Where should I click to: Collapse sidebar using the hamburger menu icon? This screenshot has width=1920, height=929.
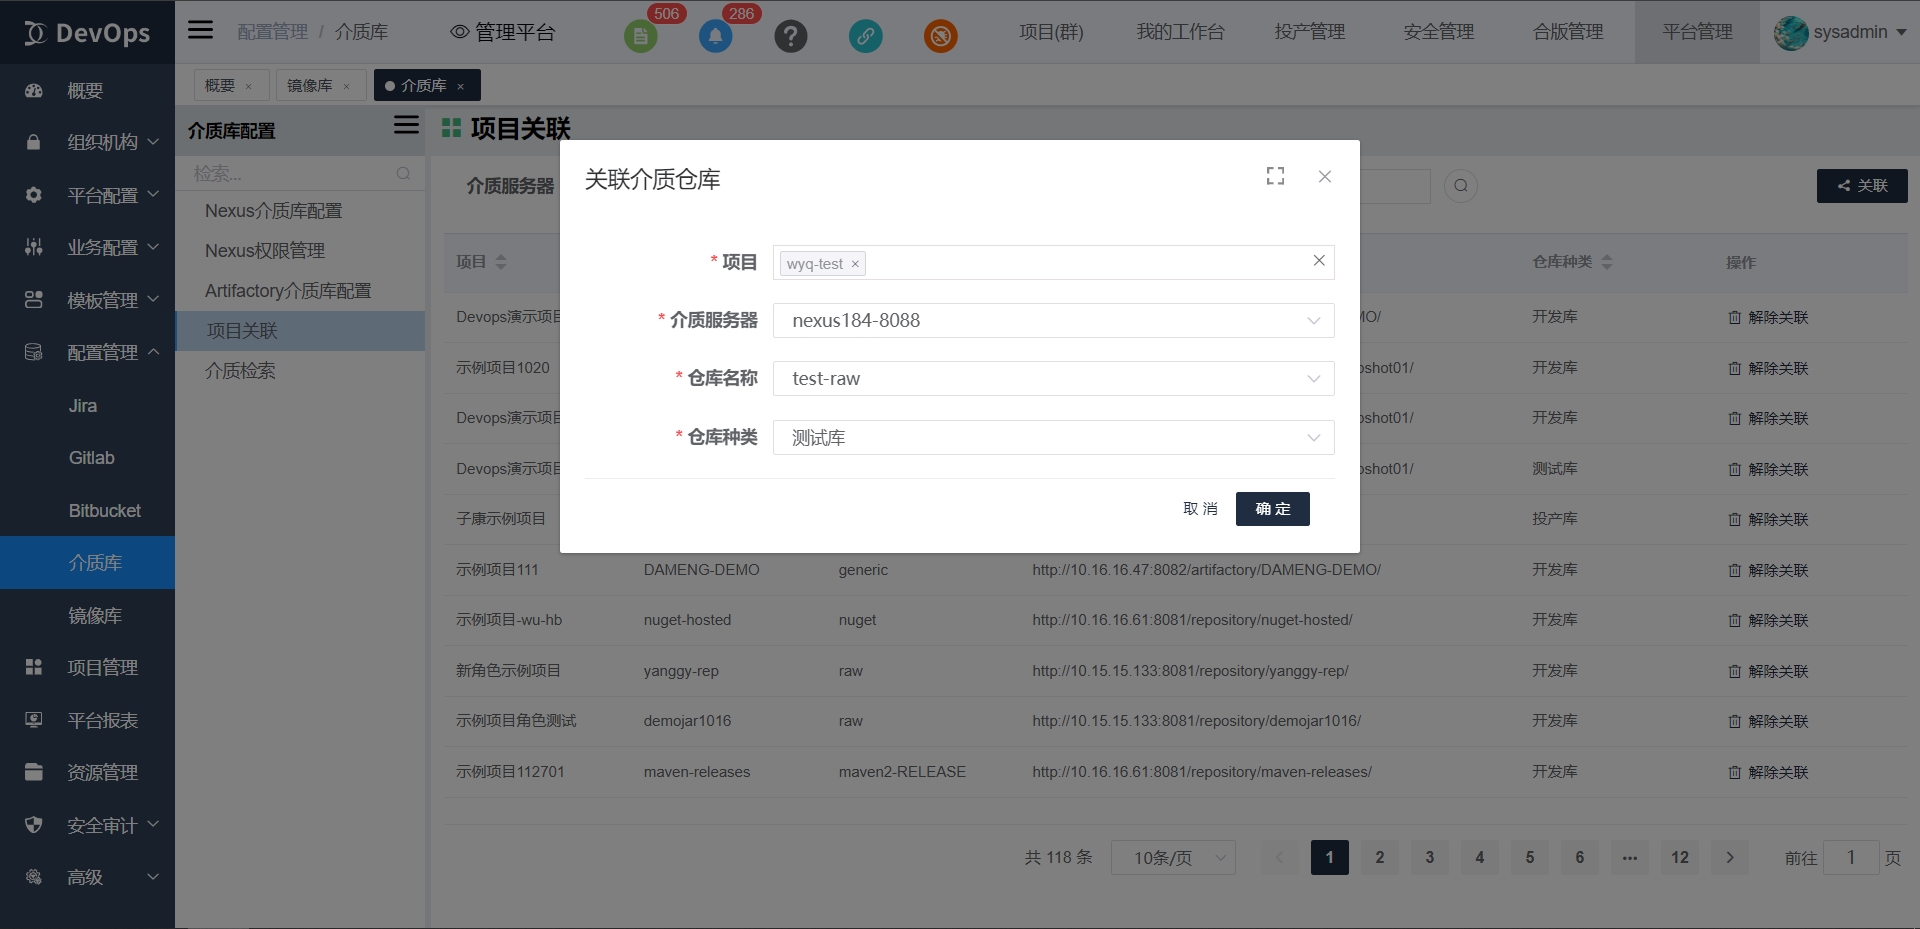[x=201, y=30]
